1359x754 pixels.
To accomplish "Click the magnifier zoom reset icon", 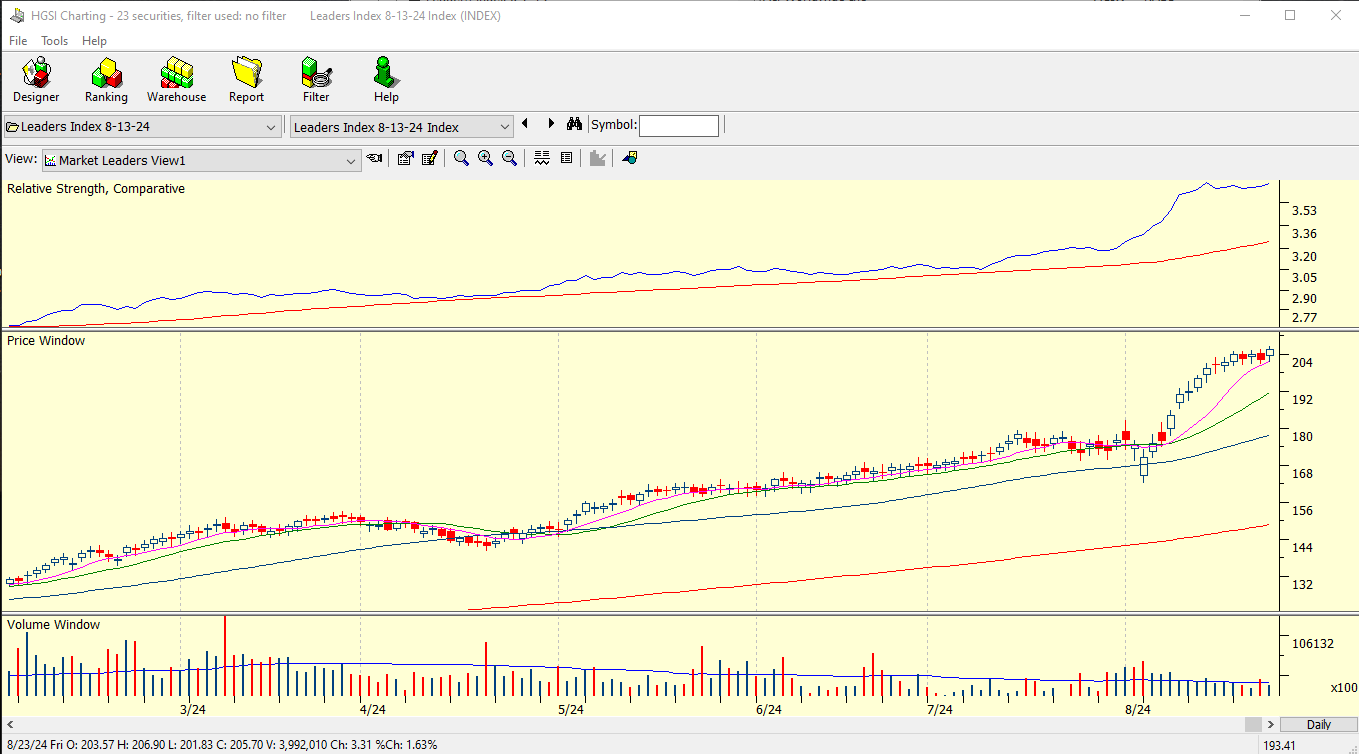I will (461, 158).
